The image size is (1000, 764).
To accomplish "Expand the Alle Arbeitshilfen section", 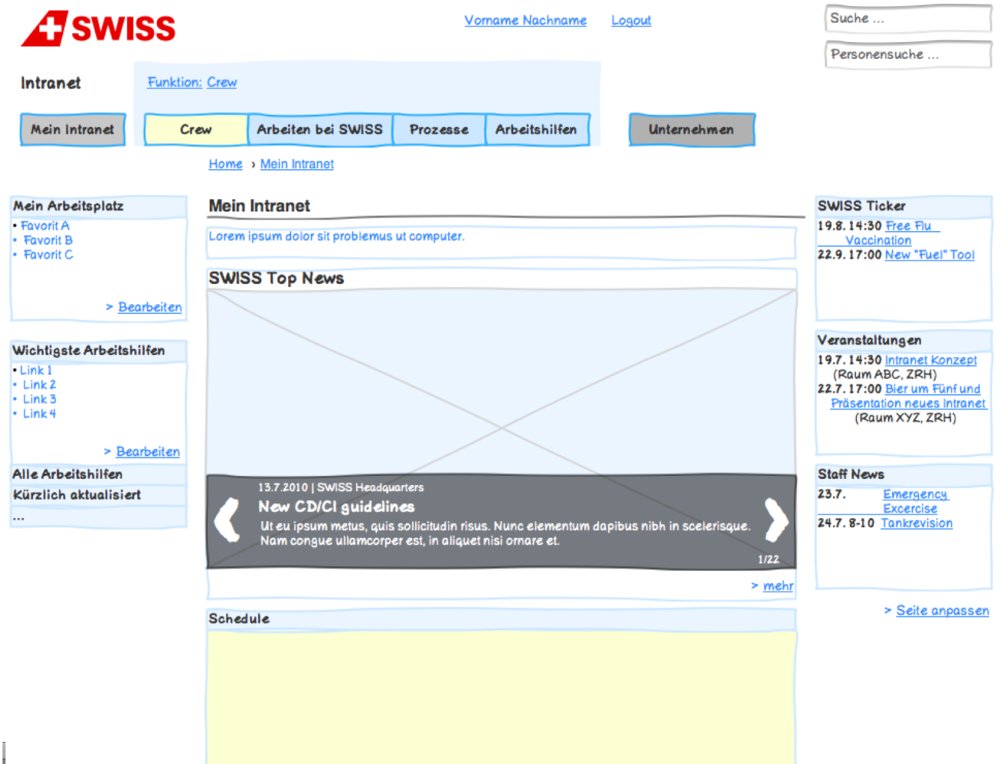I will tap(99, 474).
